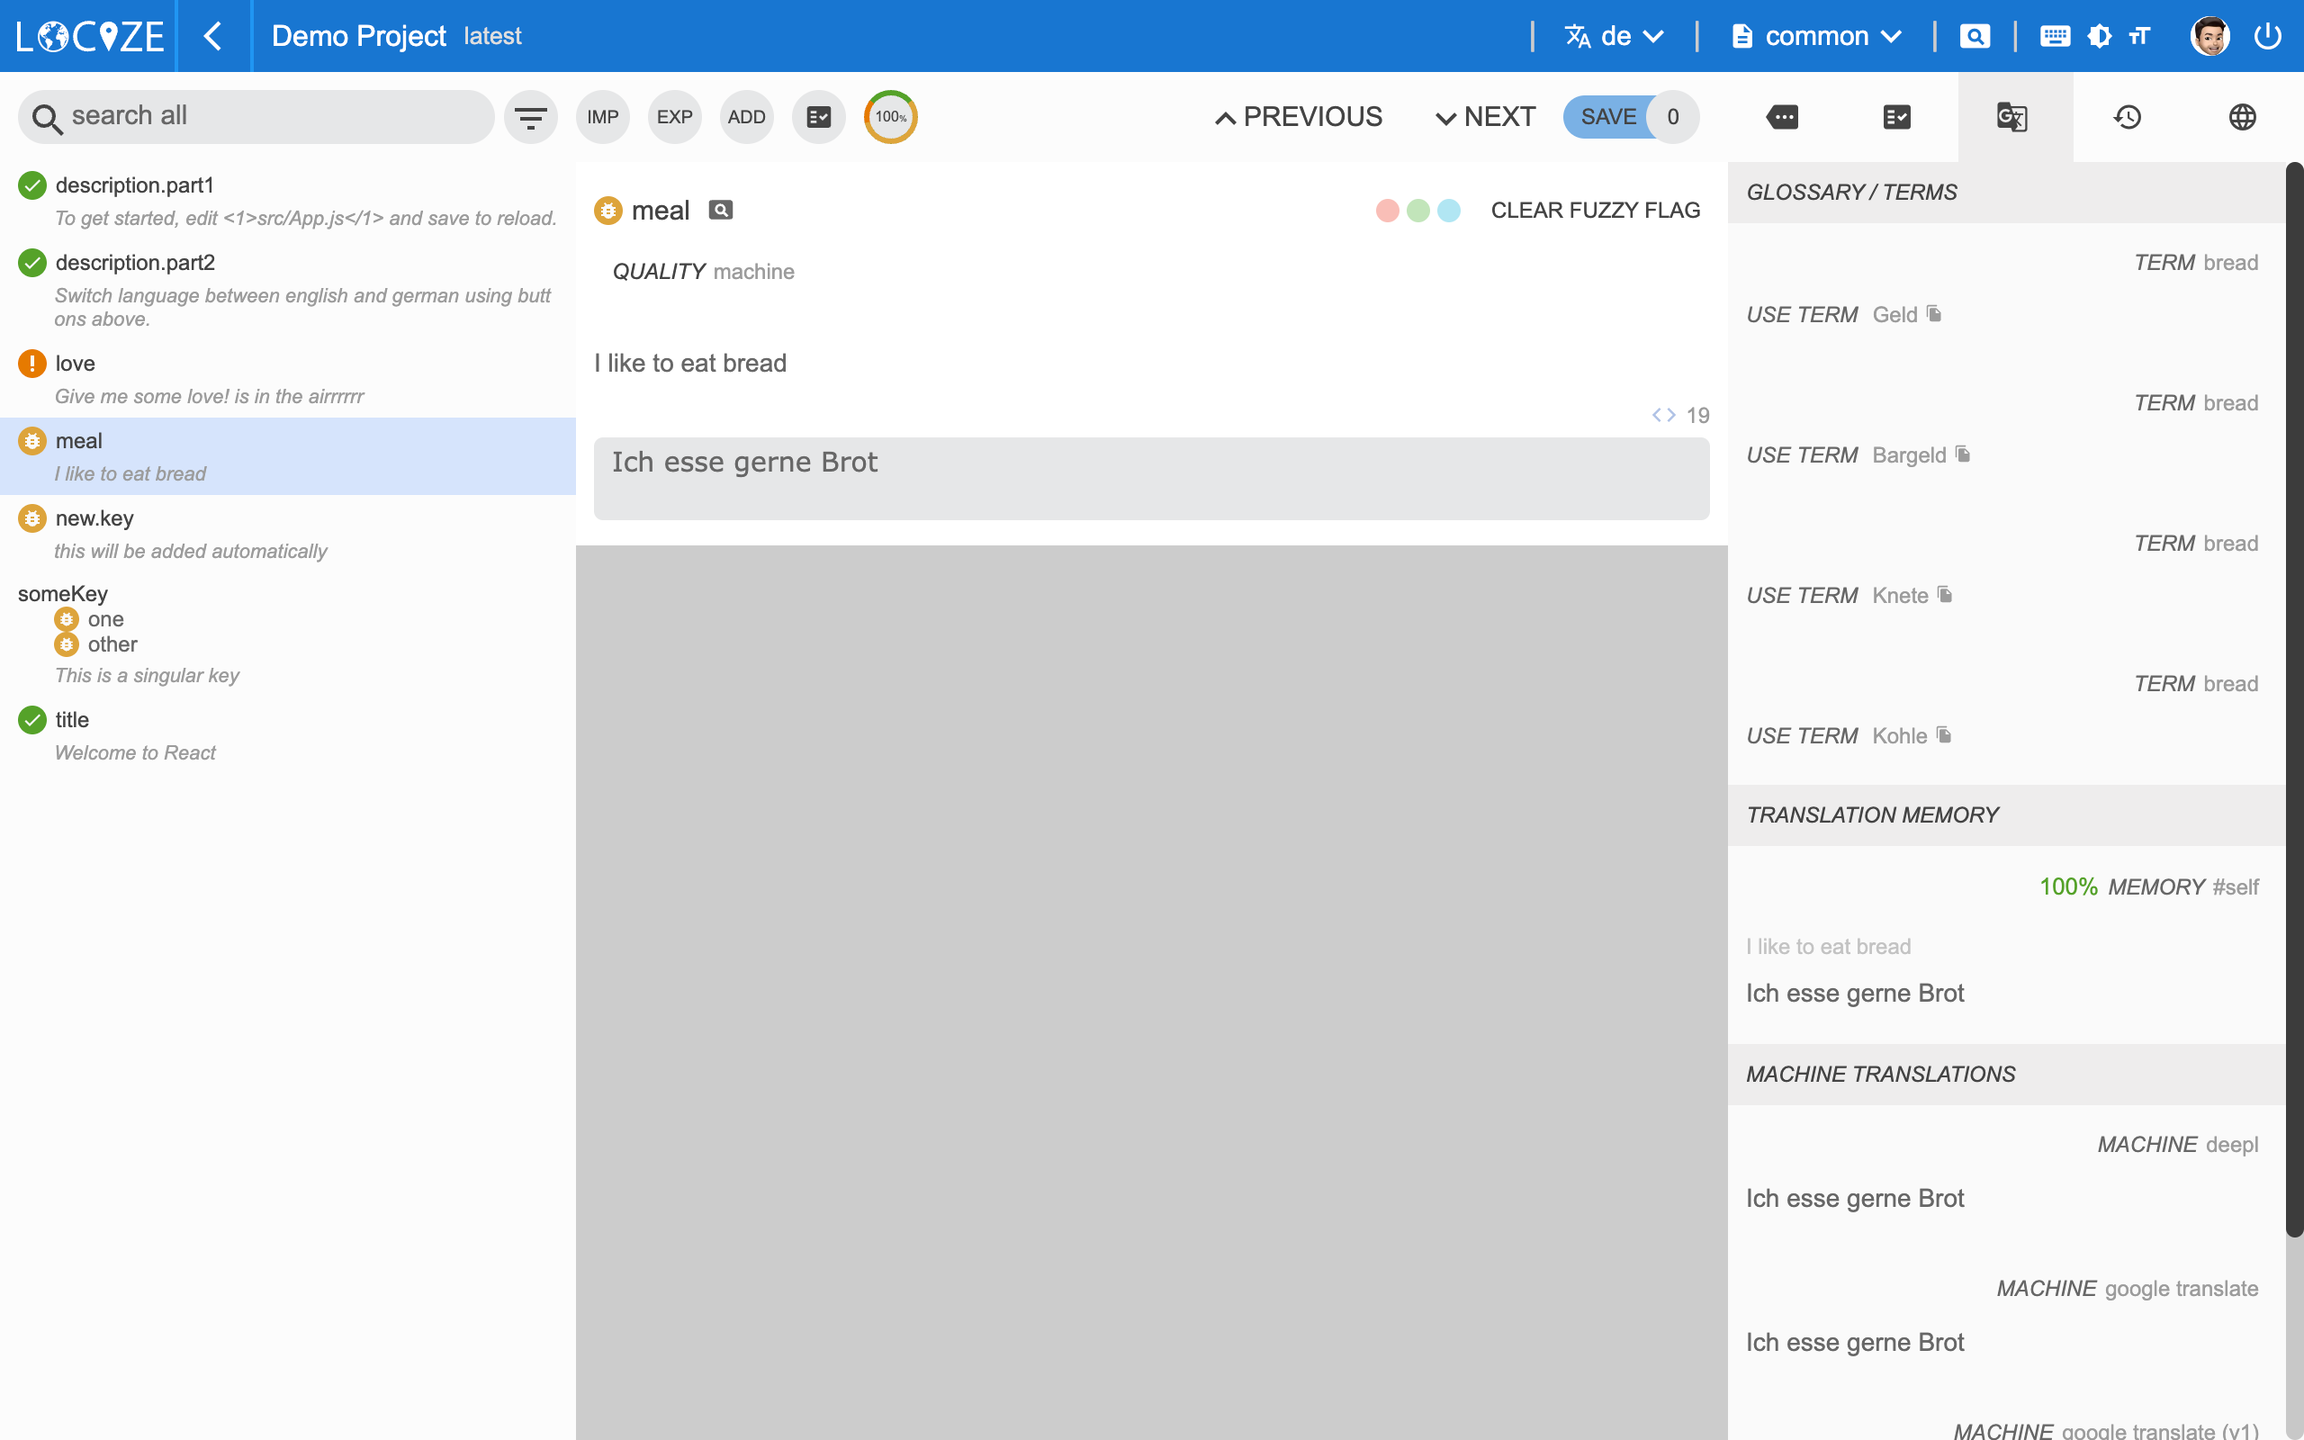Switch to the machine translation tab
The width and height of the screenshot is (2304, 1440).
click(x=2012, y=117)
